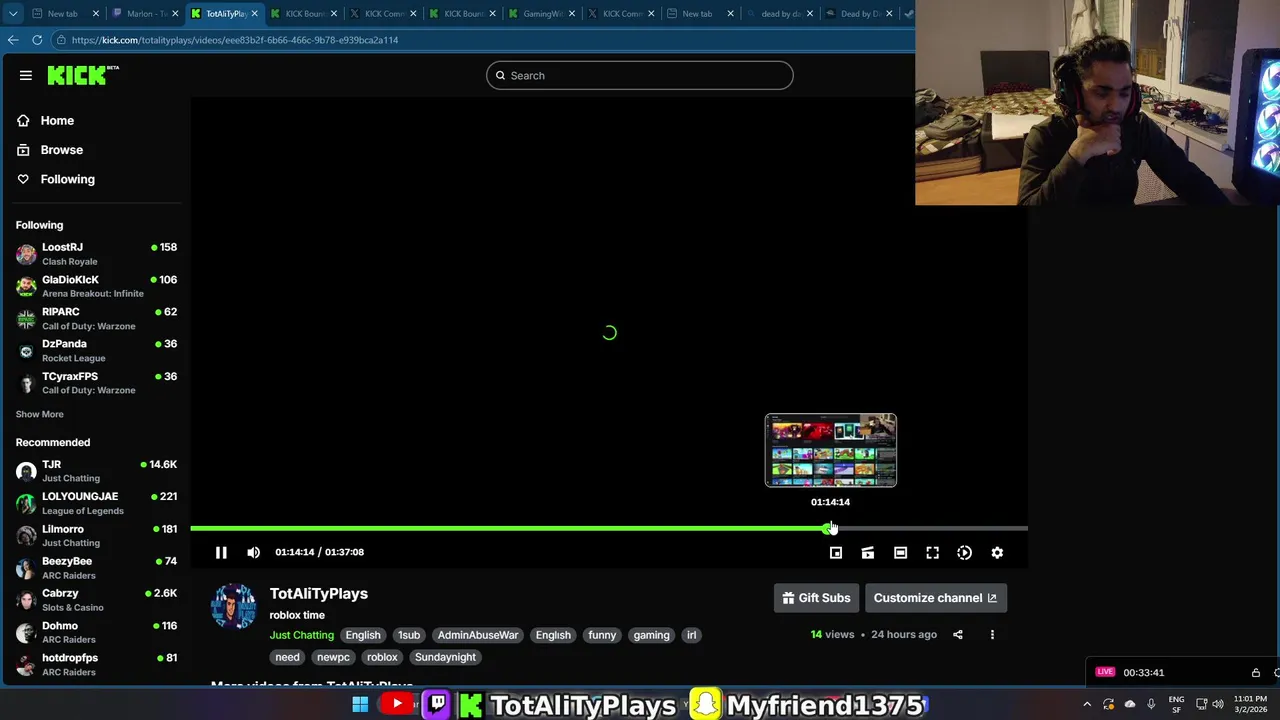The width and height of the screenshot is (1280, 720).
Task: Click the AdminAbuseWar tag
Action: 478,635
